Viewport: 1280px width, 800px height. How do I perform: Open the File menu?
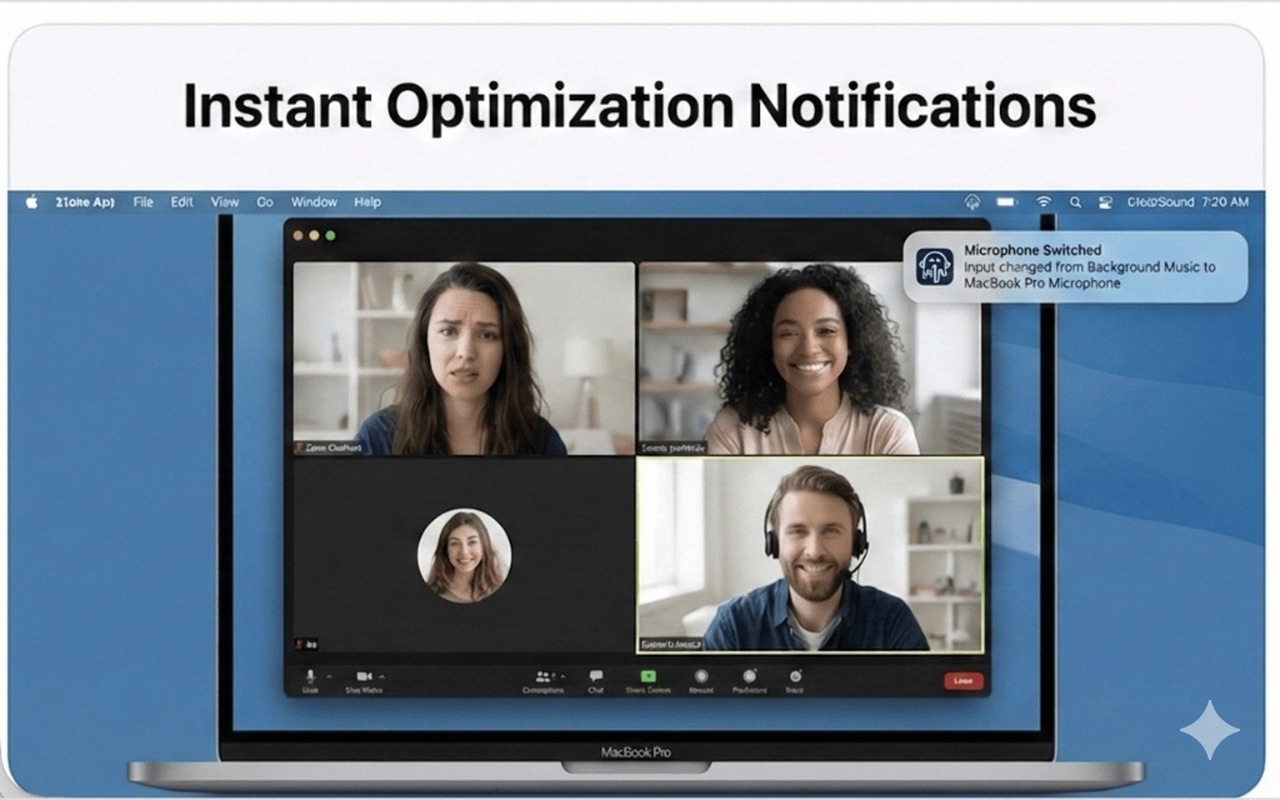point(143,202)
